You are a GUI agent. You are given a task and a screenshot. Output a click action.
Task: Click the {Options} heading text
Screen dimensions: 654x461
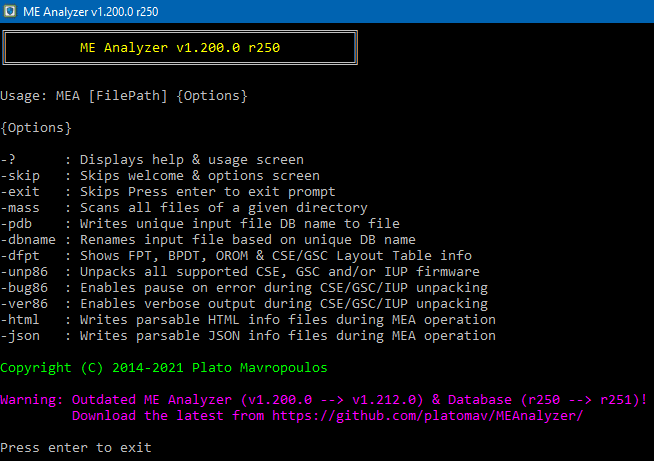tap(36, 128)
